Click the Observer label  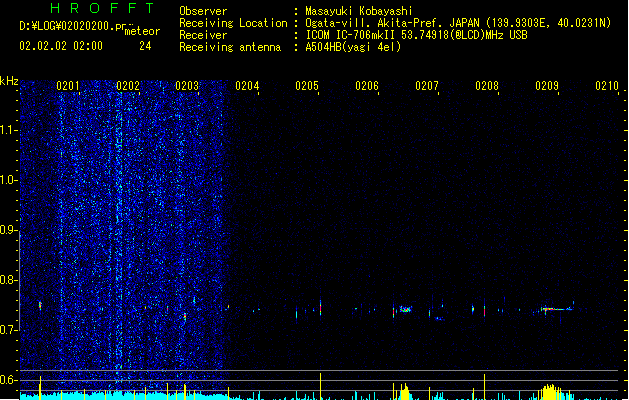coord(203,11)
